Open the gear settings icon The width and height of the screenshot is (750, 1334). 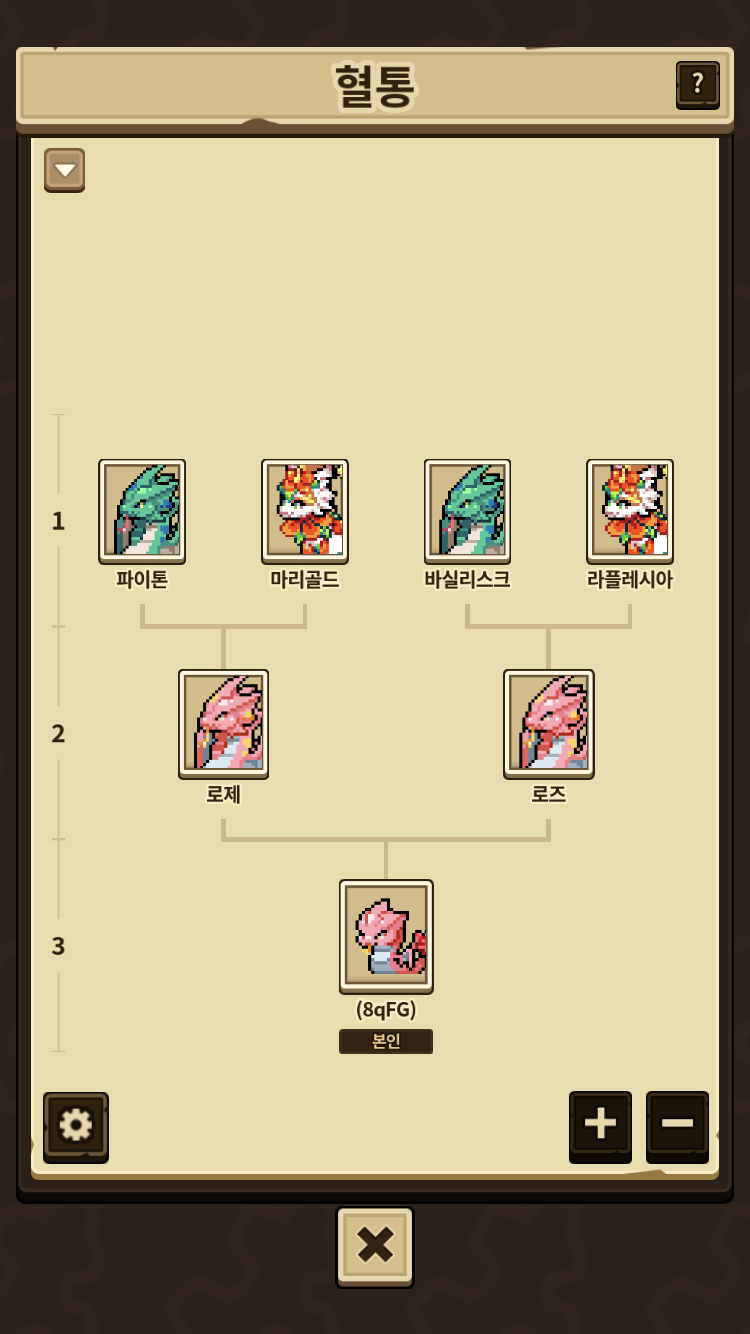(76, 1127)
